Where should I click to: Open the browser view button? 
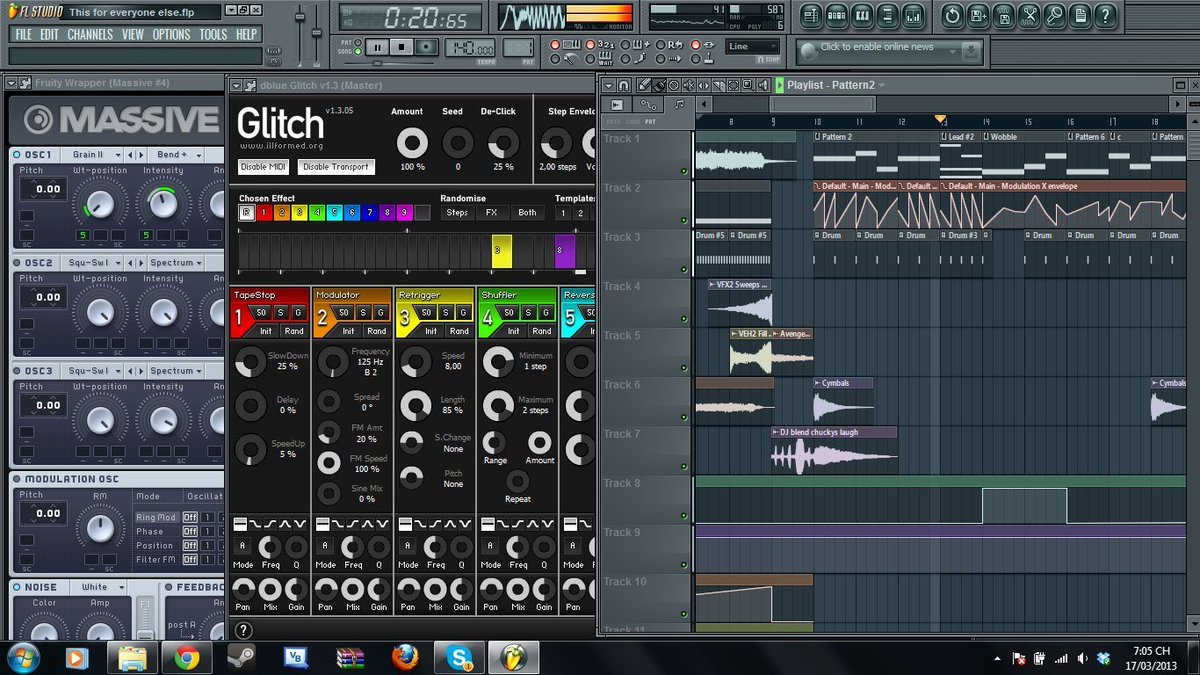coord(888,15)
